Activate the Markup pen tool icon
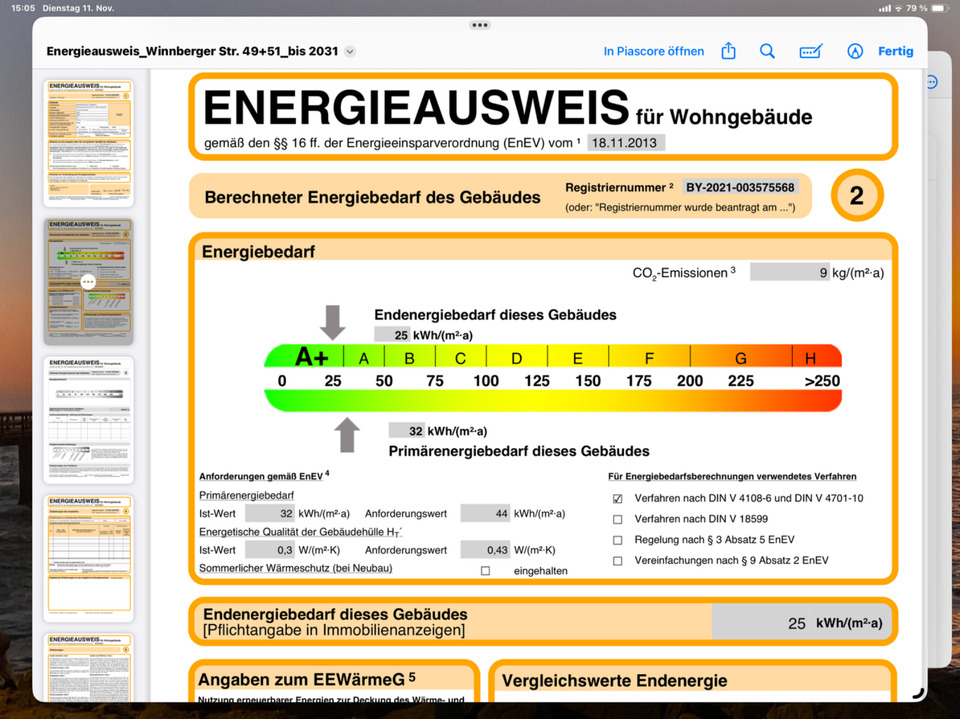 [854, 51]
